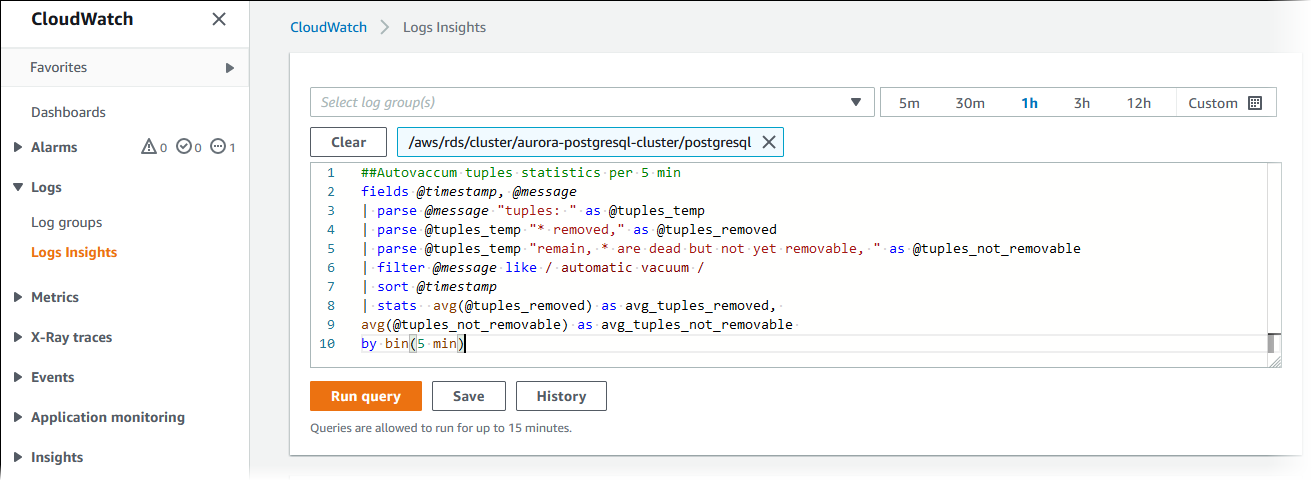Click the query editor vertical scrollbar
This screenshot has height=481, width=1312.
(1272, 343)
